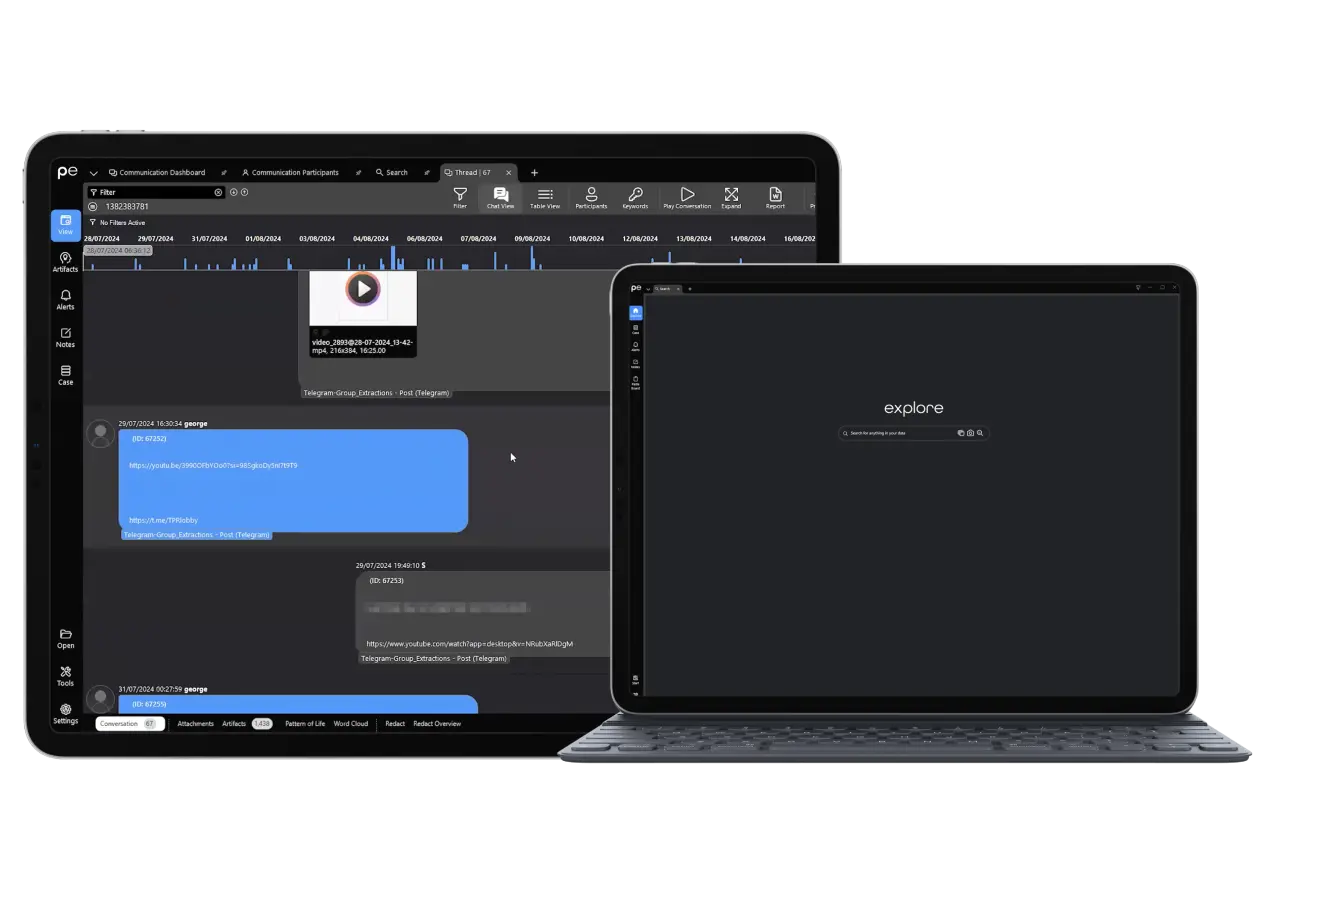Select the Pattern of Life tab
Viewport: 1334px width, 922px height.
point(305,724)
